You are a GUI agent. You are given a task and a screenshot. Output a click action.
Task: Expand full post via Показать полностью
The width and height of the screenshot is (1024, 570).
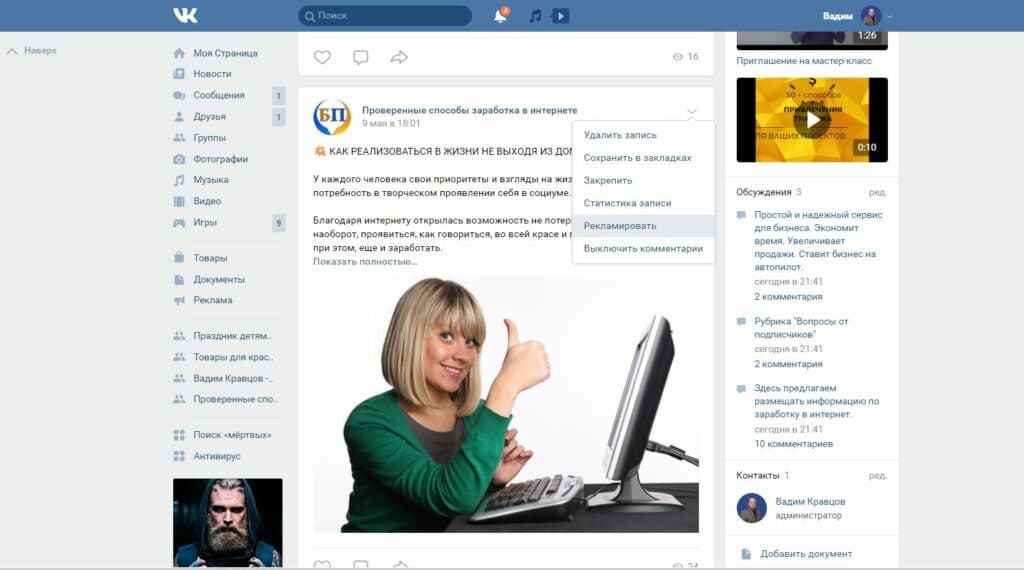point(365,262)
